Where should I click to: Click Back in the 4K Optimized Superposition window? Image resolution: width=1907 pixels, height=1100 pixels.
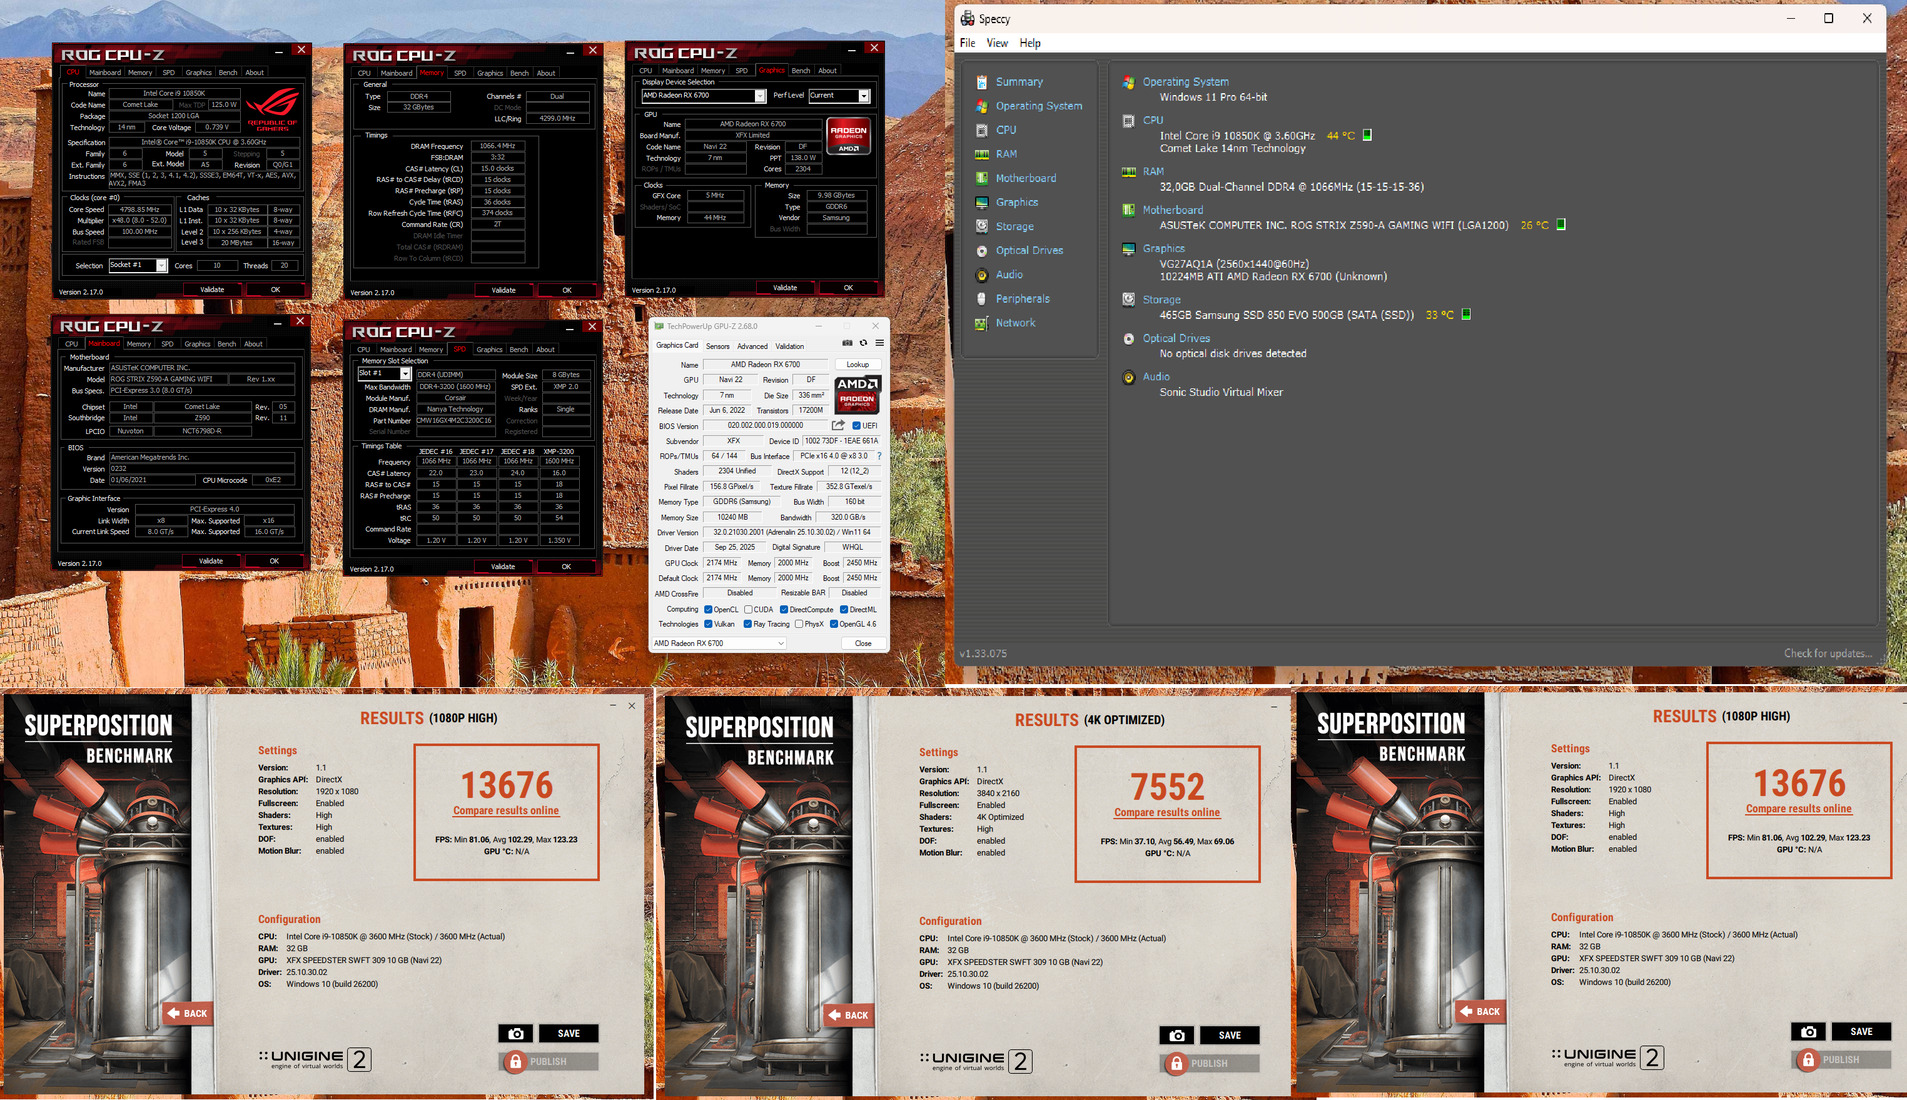pos(848,1015)
